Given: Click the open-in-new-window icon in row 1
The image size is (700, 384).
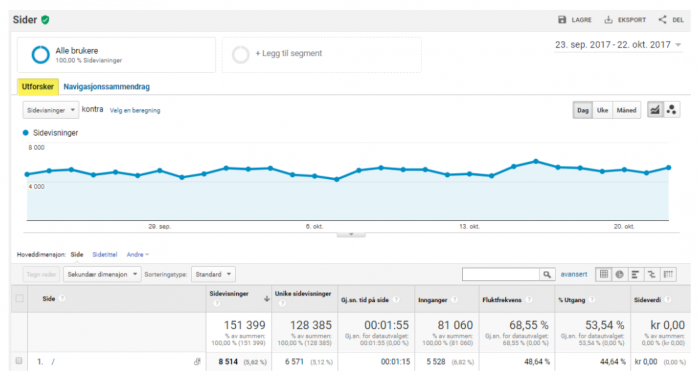Looking at the screenshot, I should 197,362.
